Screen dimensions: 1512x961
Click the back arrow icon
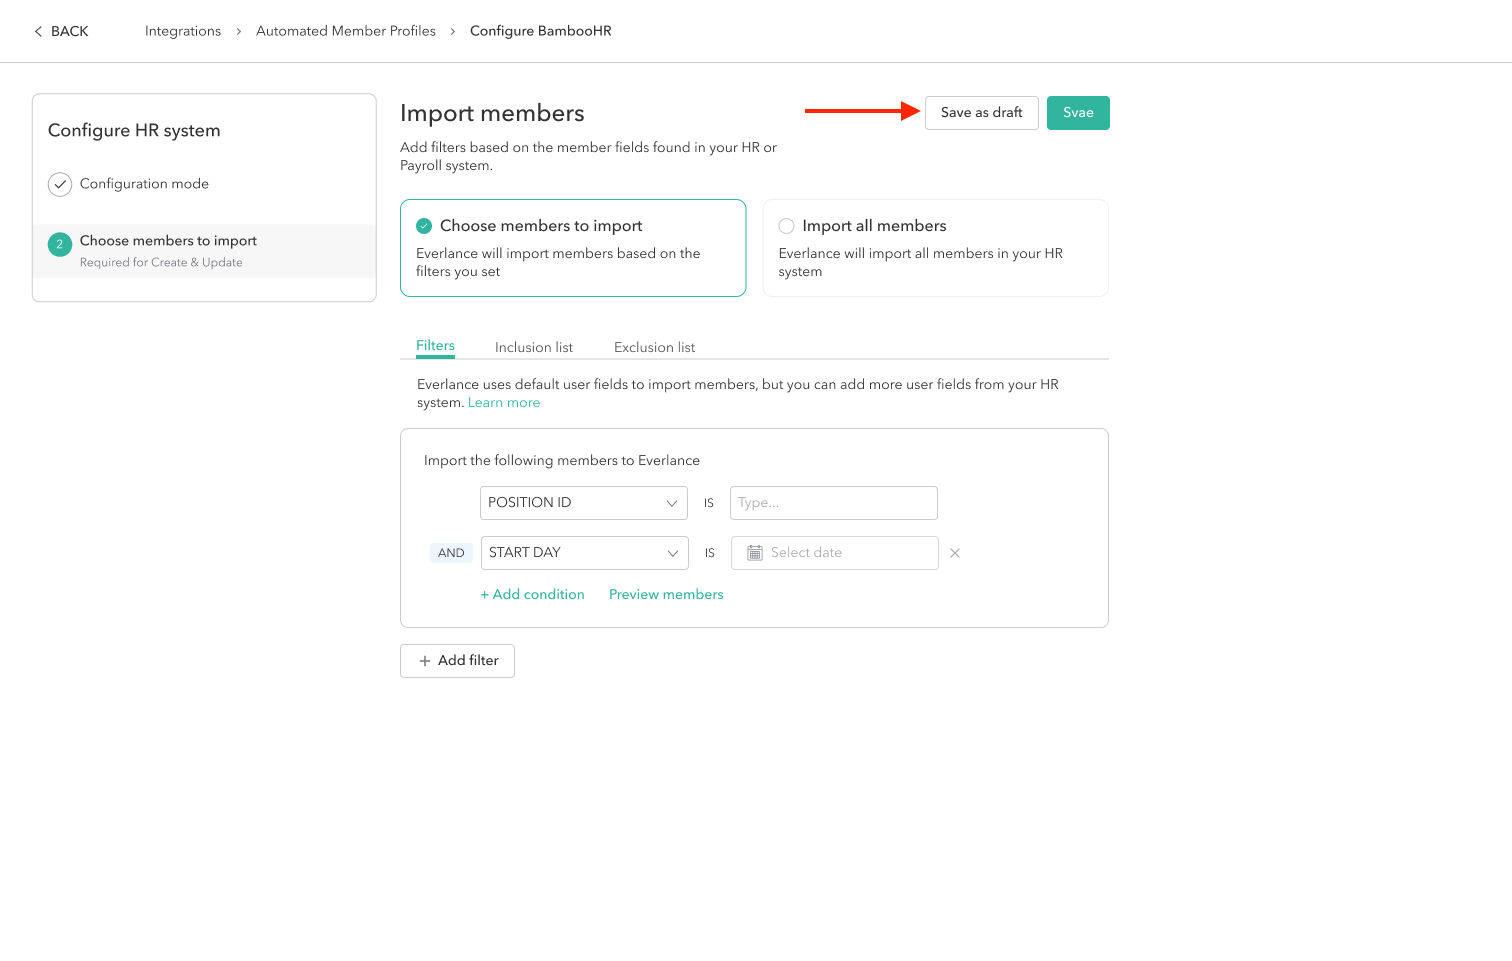point(38,32)
